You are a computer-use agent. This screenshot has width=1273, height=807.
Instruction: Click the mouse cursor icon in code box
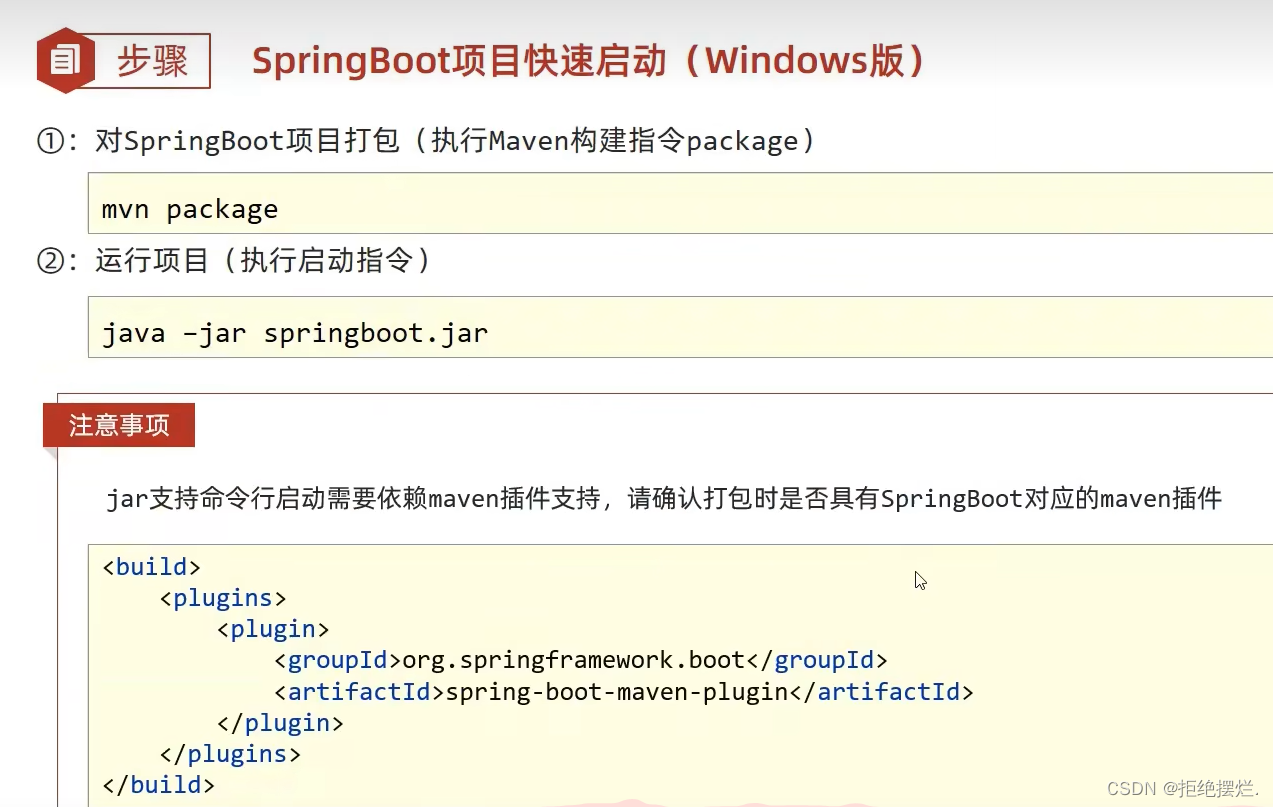919,580
